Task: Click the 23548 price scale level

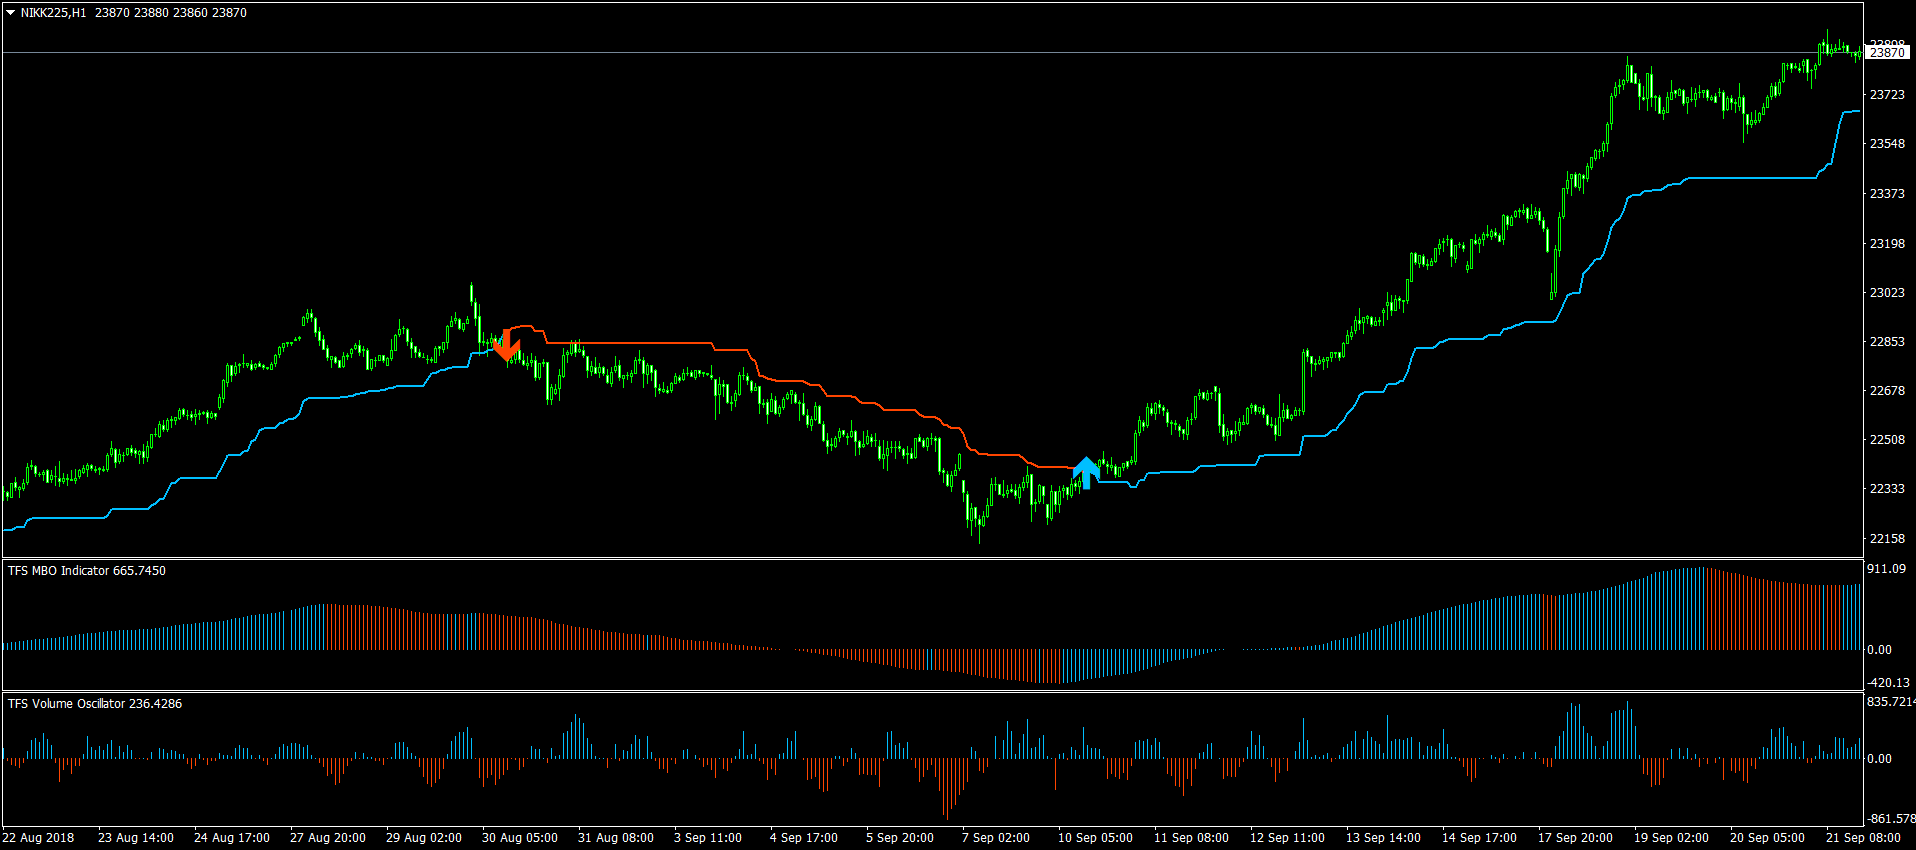Action: pos(1887,144)
